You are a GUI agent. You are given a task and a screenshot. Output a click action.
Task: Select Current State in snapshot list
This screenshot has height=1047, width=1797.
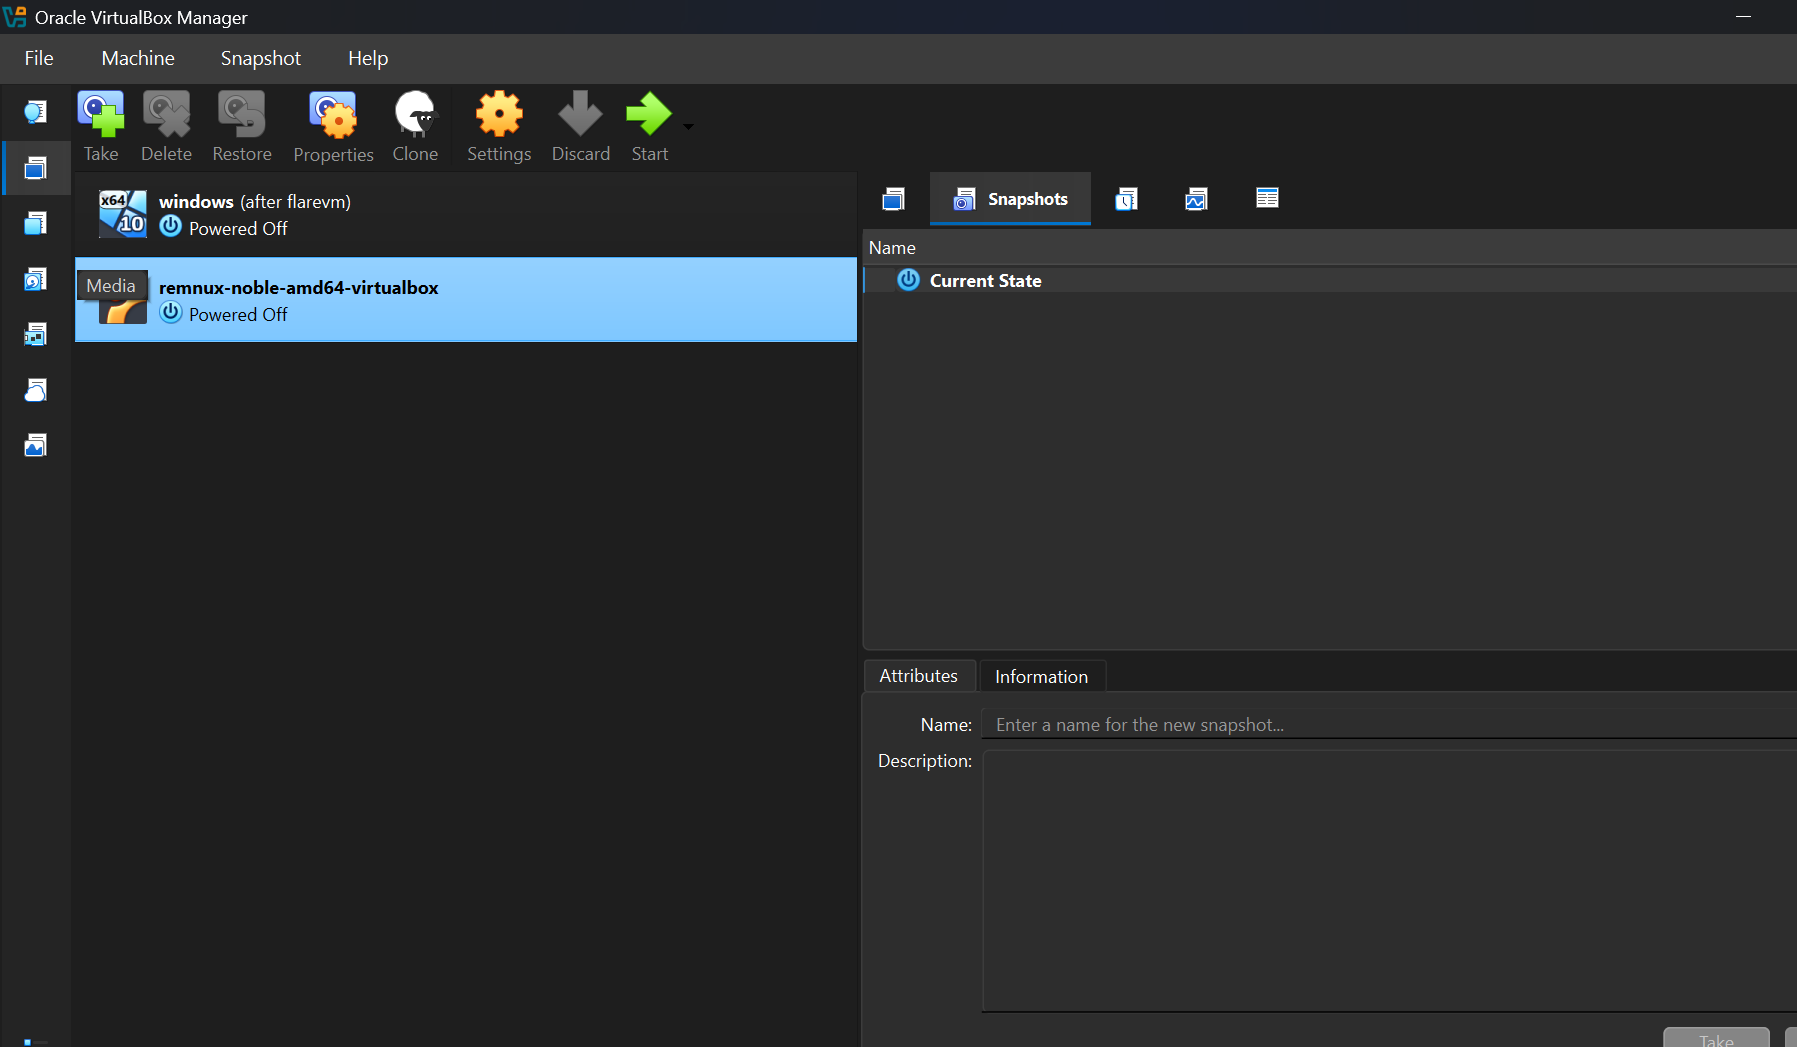pyautogui.click(x=985, y=281)
